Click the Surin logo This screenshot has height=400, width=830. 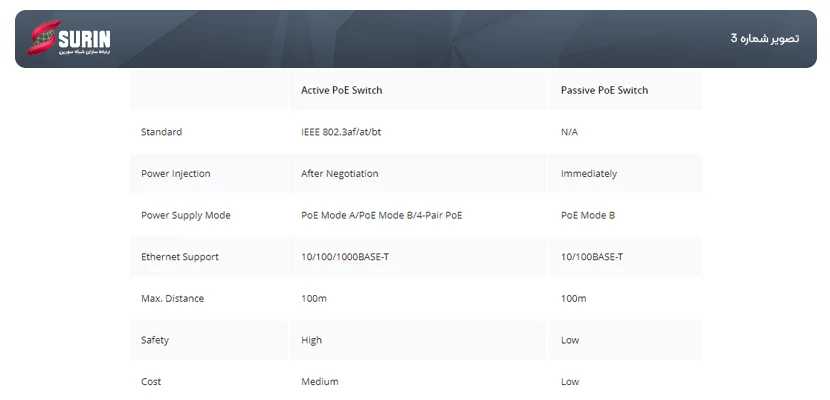coord(69,38)
